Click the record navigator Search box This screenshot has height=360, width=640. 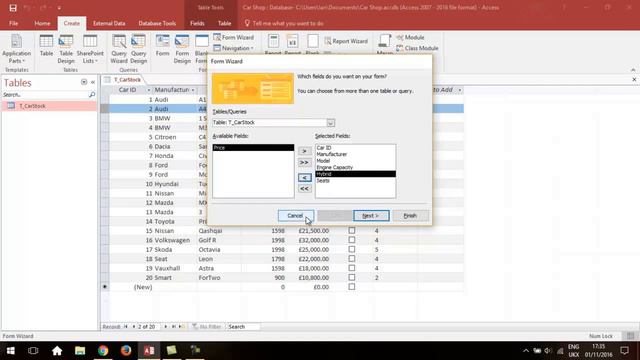click(243, 327)
